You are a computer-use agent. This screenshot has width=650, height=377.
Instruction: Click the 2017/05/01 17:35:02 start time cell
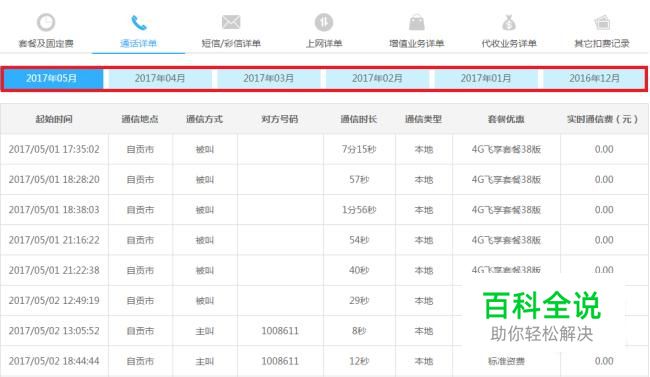54,149
